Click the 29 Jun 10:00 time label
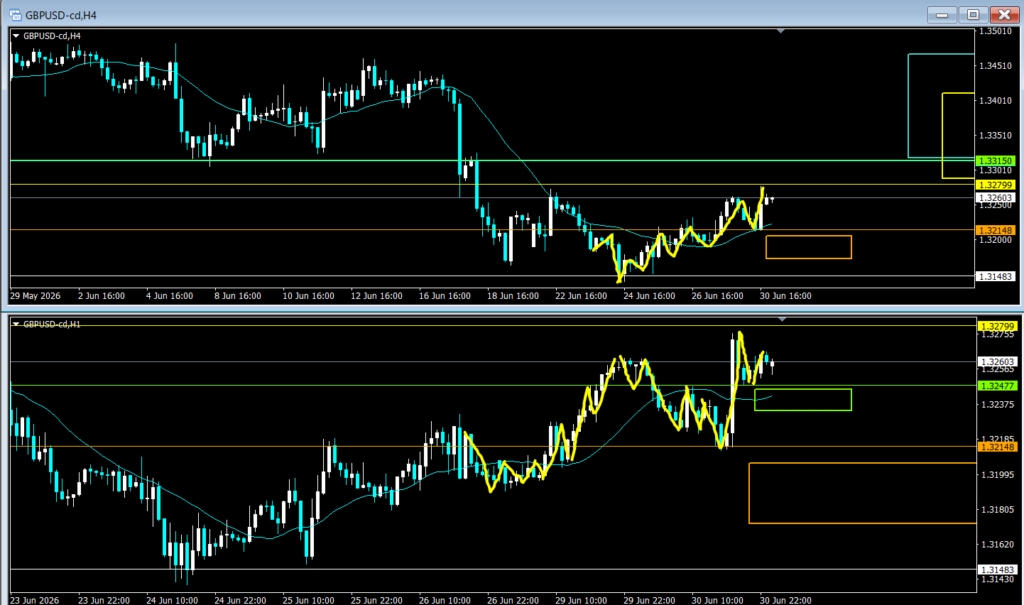This screenshot has height=605, width=1024. (581, 600)
